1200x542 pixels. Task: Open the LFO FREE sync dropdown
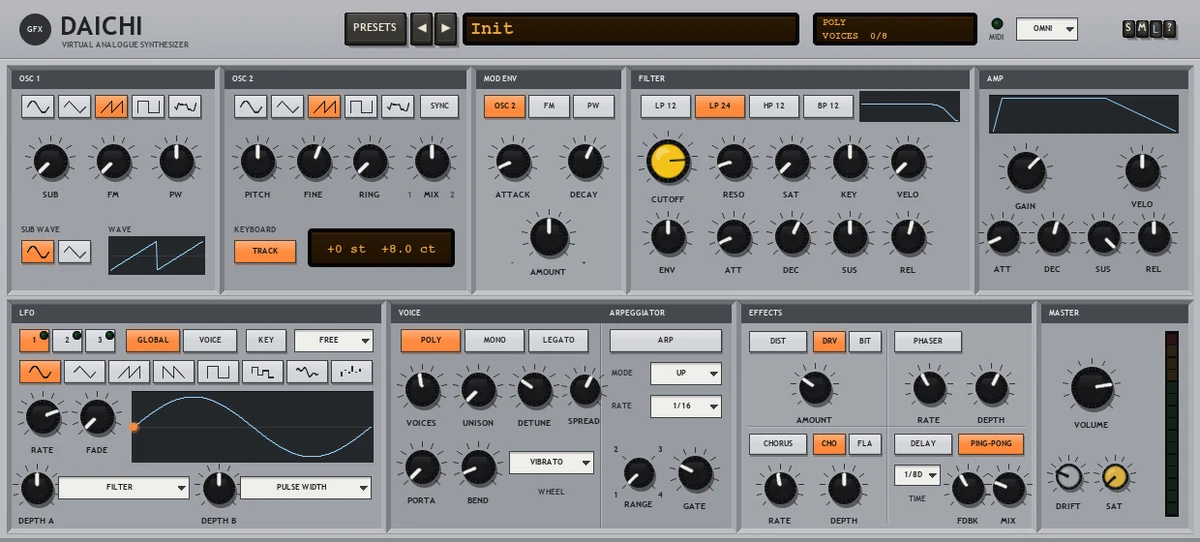coord(333,340)
